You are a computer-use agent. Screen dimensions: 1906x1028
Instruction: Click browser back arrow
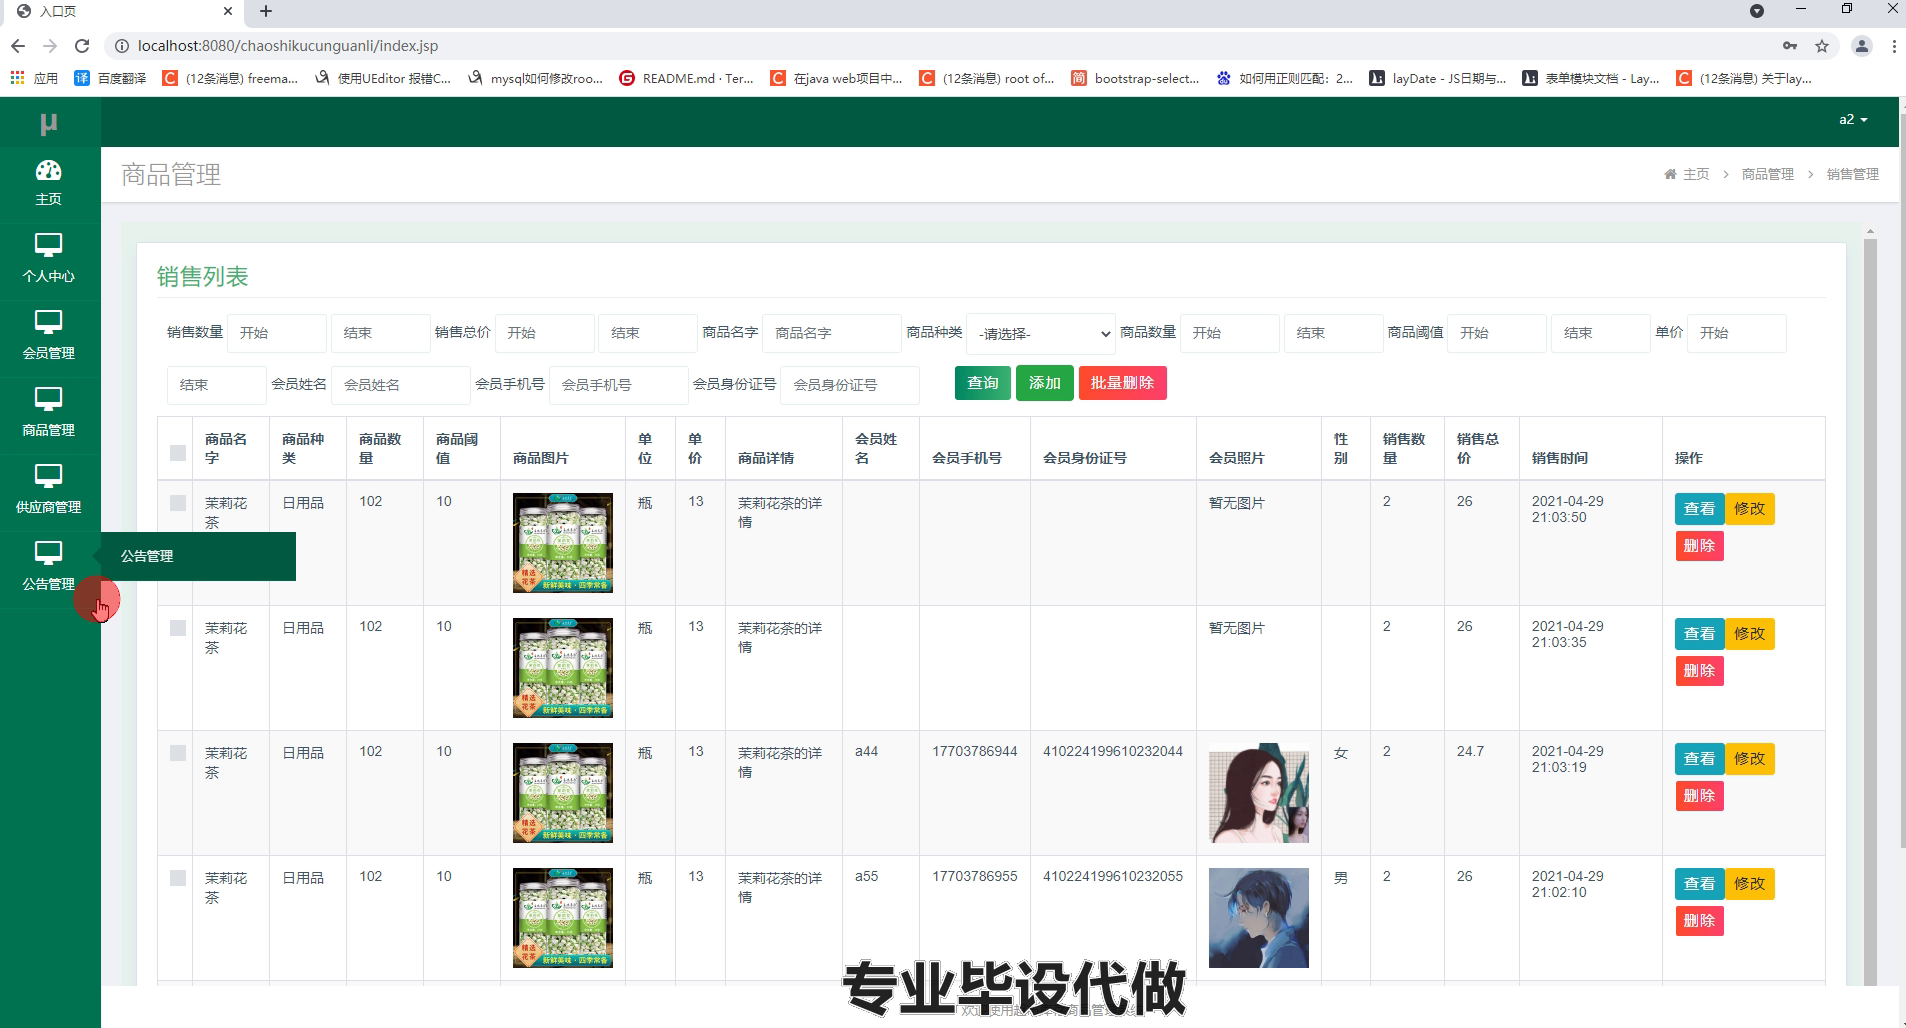tap(18, 46)
